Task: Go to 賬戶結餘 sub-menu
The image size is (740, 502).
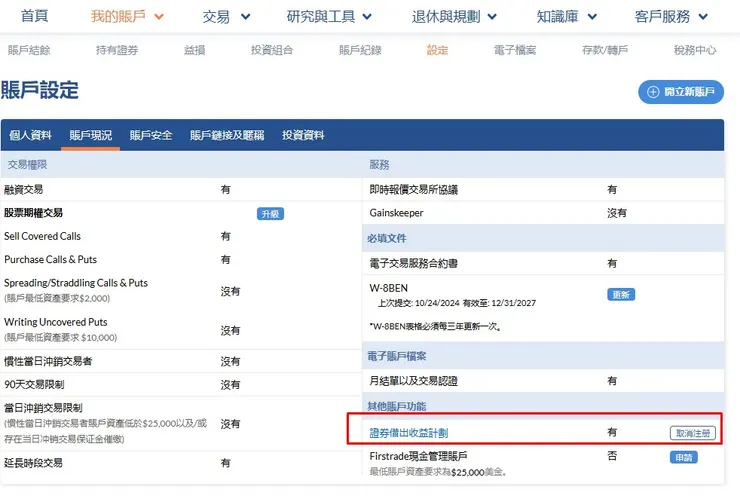Action: pyautogui.click(x=29, y=50)
